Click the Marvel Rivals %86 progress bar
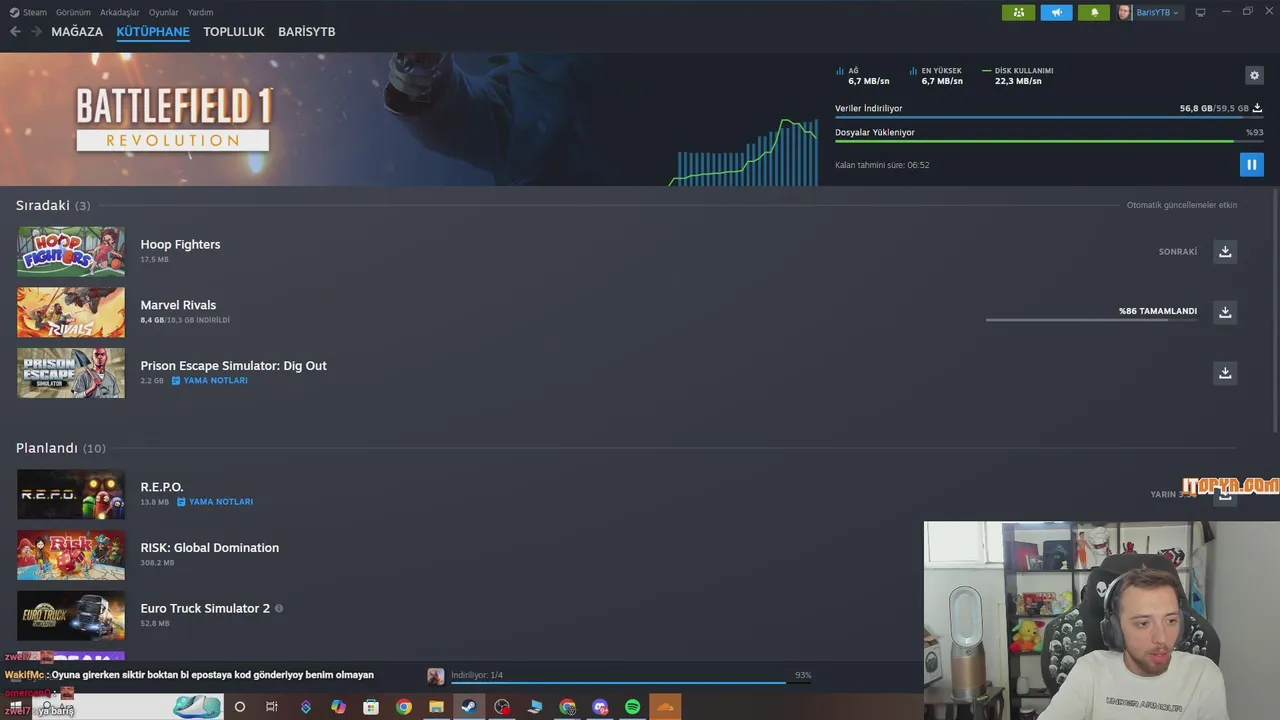 point(1091,320)
